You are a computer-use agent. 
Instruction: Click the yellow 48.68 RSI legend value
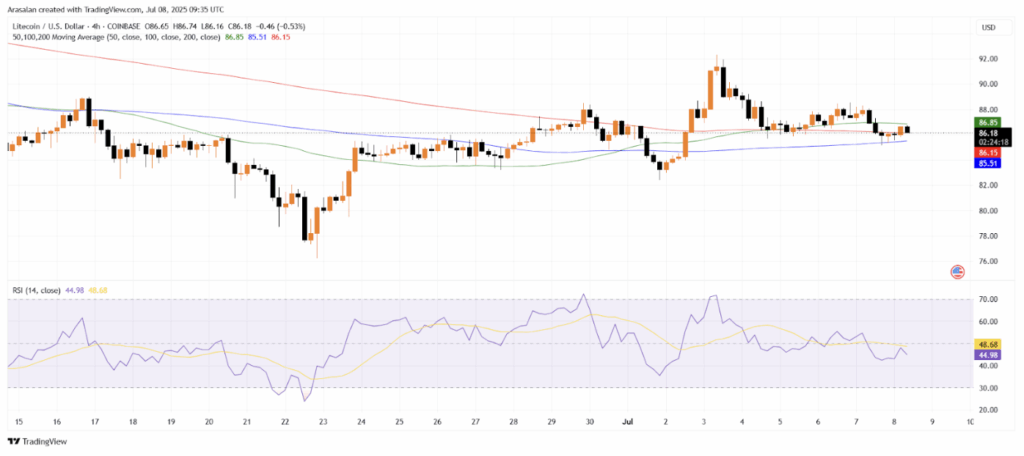[97, 290]
